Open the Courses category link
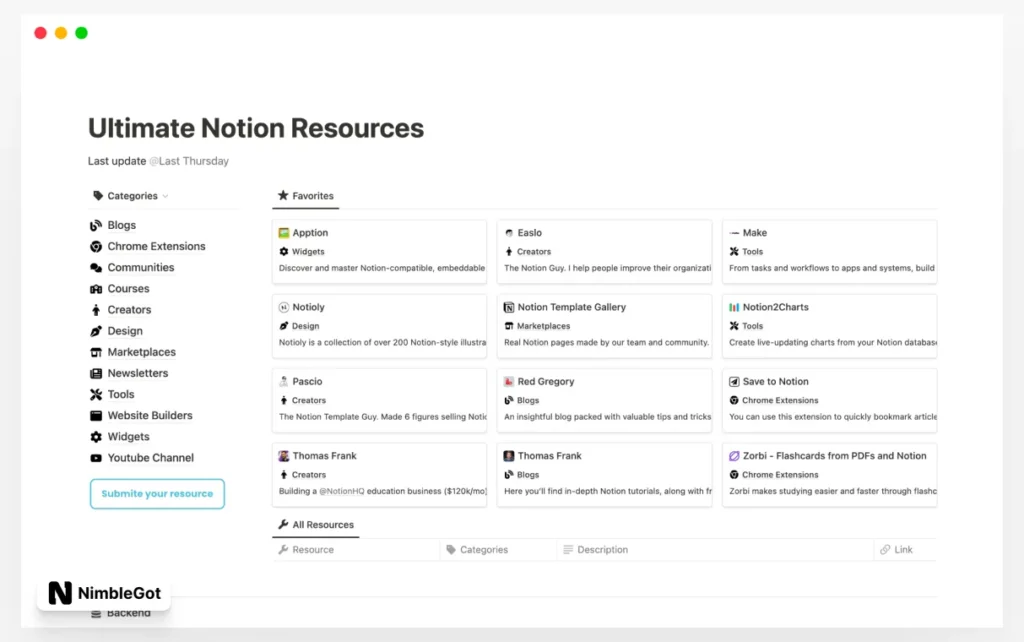 [128, 289]
